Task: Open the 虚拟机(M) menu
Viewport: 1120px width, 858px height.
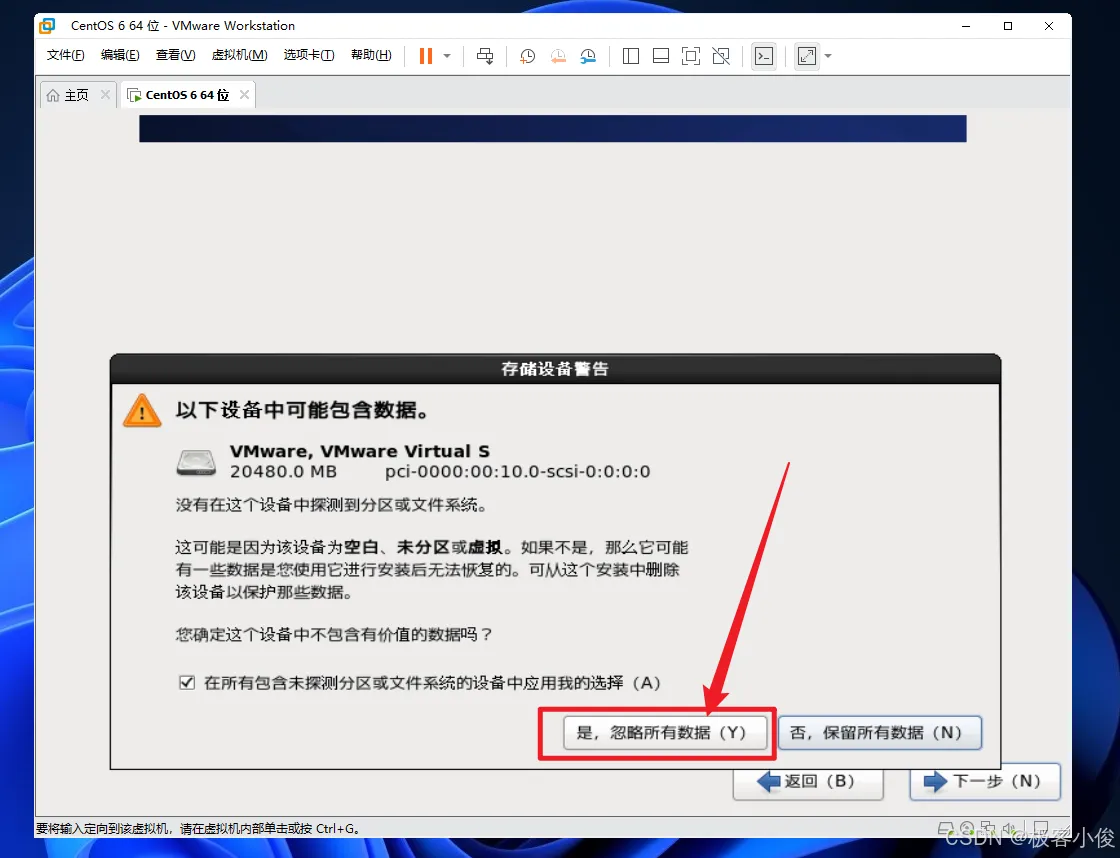Action: pyautogui.click(x=239, y=55)
